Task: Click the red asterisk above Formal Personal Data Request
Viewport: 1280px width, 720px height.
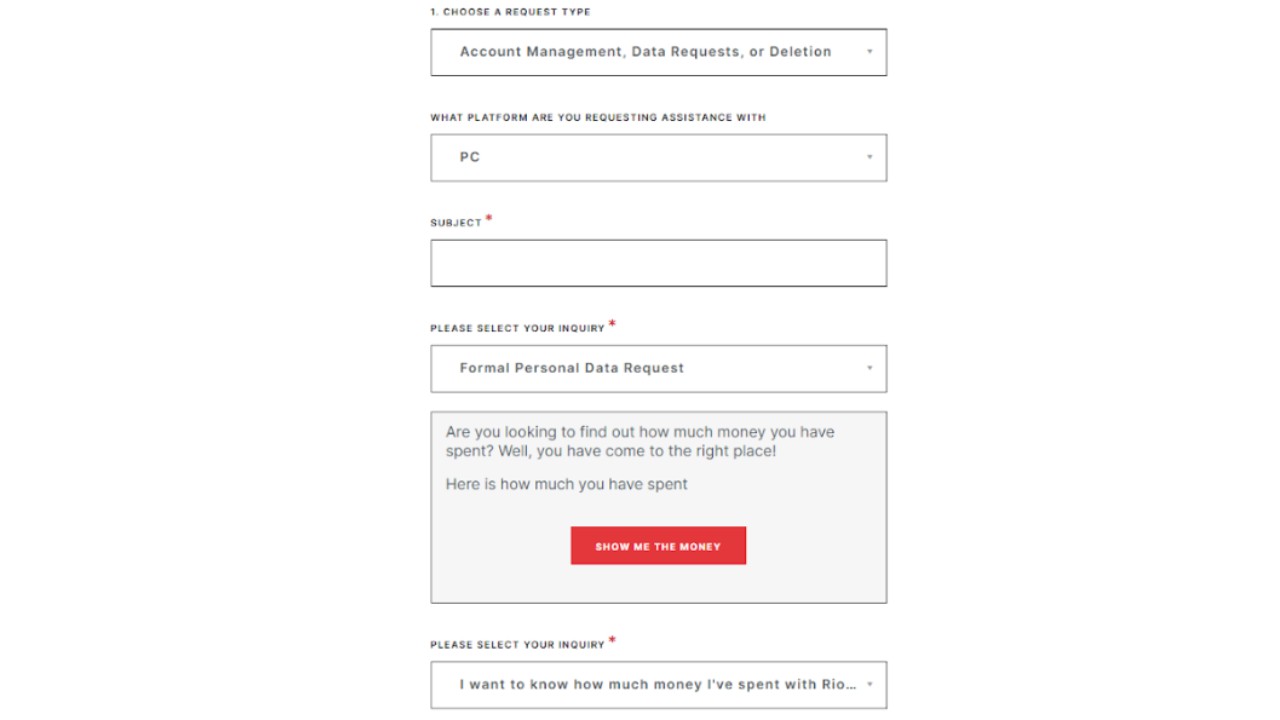Action: click(x=612, y=324)
